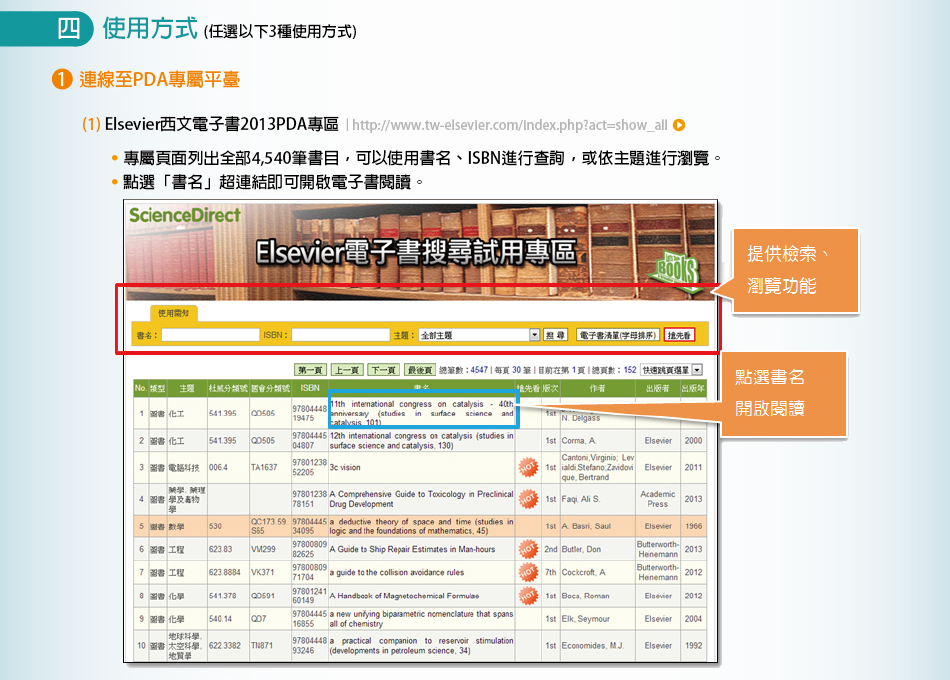
Task: Open the tw-elsevier.com URL link
Action: [510, 125]
